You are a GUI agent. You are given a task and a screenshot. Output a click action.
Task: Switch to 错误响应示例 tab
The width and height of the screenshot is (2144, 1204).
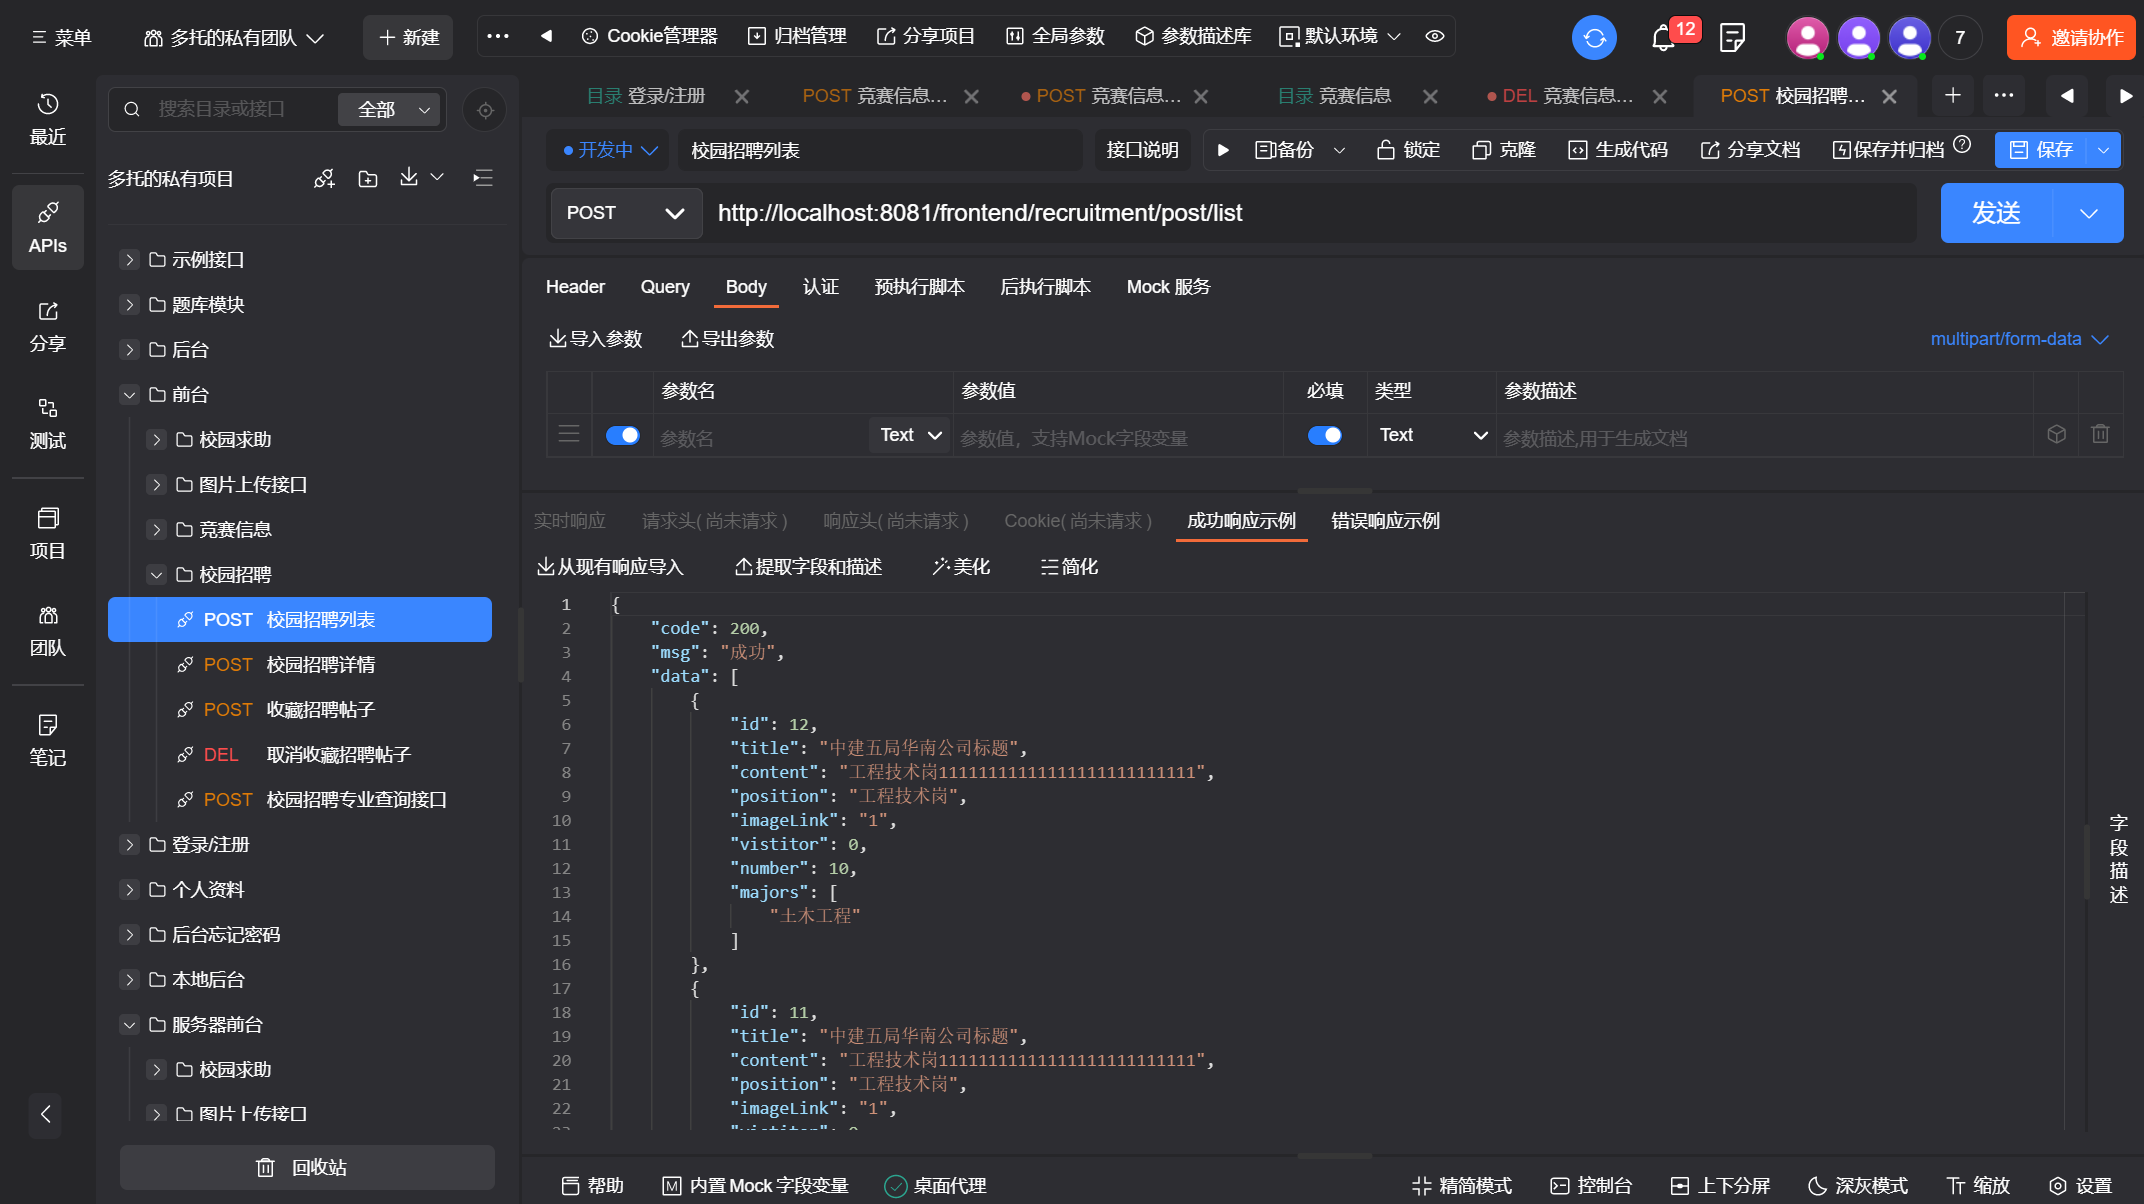coord(1385,521)
